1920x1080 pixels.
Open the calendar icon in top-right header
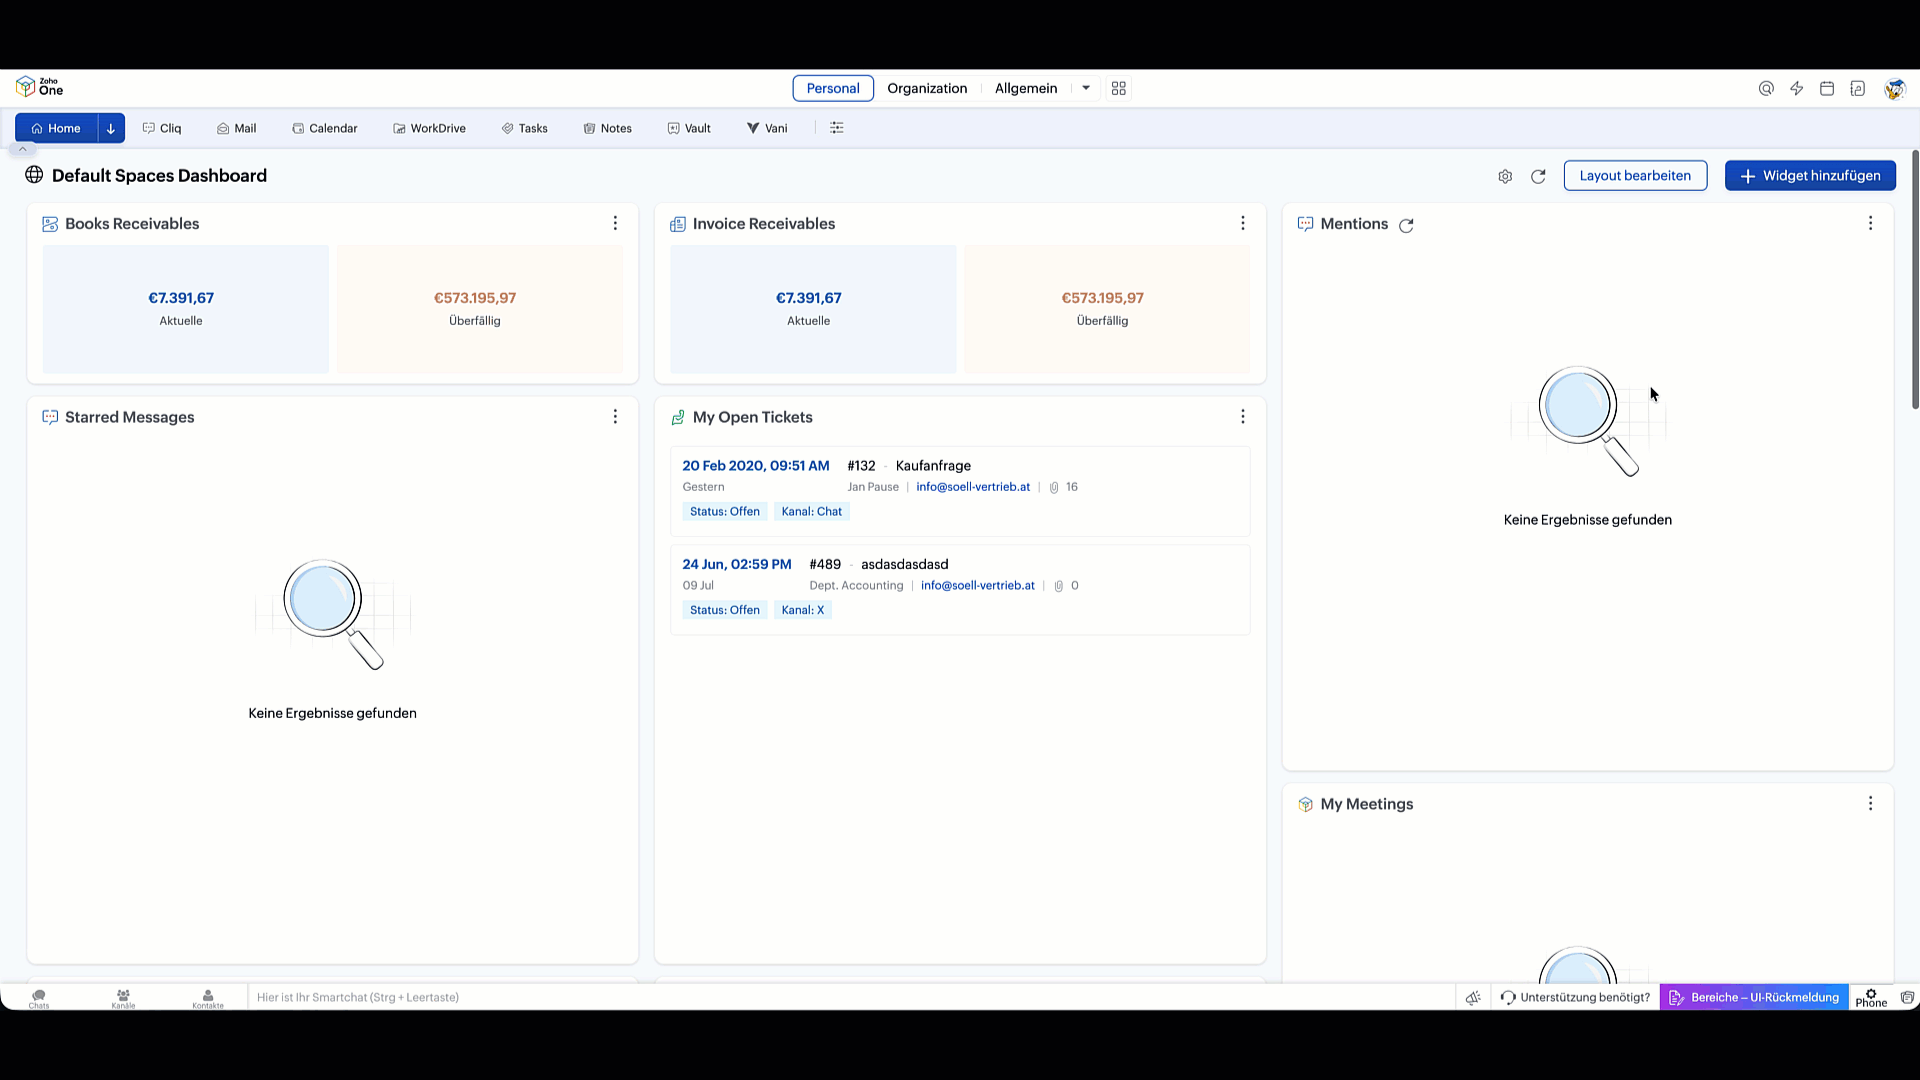[1827, 88]
